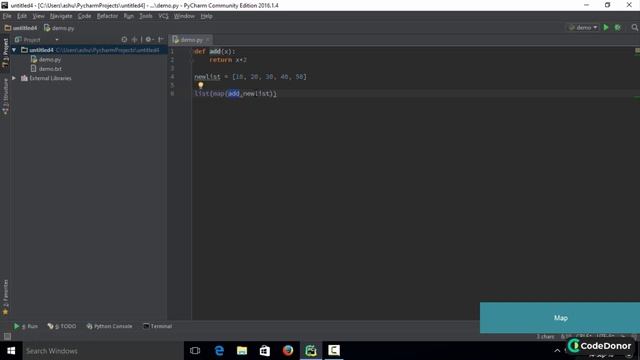This screenshot has height=360, width=640.
Task: Close the demo.py editor tab
Action: pos(208,40)
